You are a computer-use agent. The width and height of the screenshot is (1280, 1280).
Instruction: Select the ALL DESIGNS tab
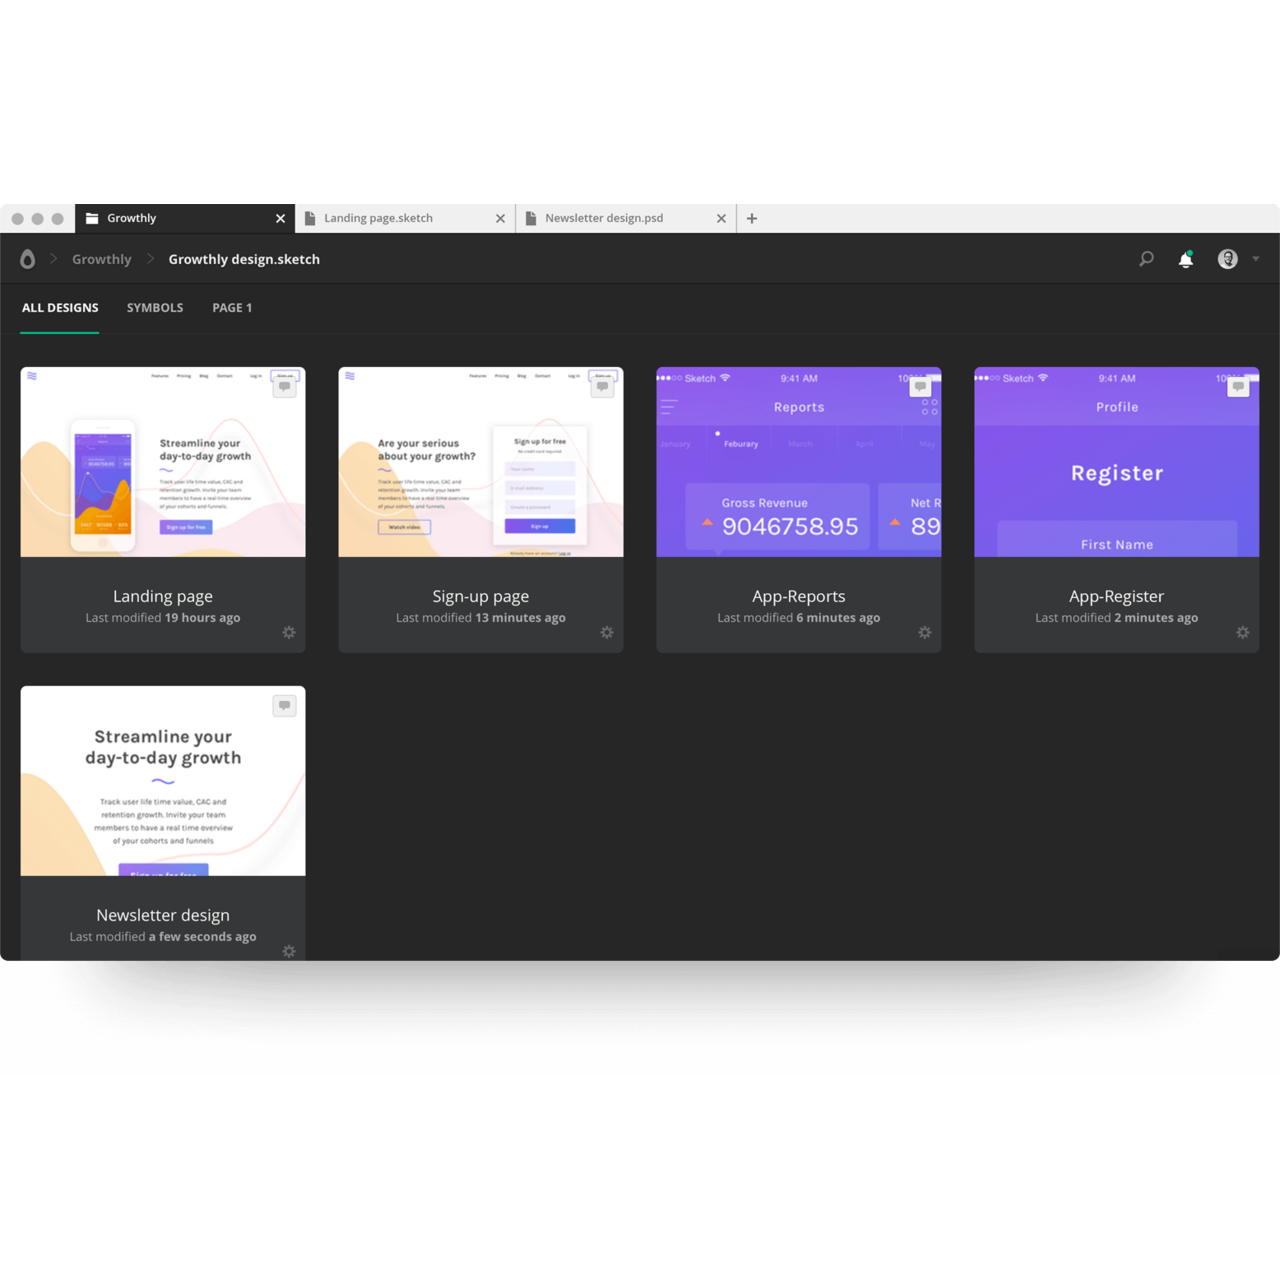click(60, 308)
